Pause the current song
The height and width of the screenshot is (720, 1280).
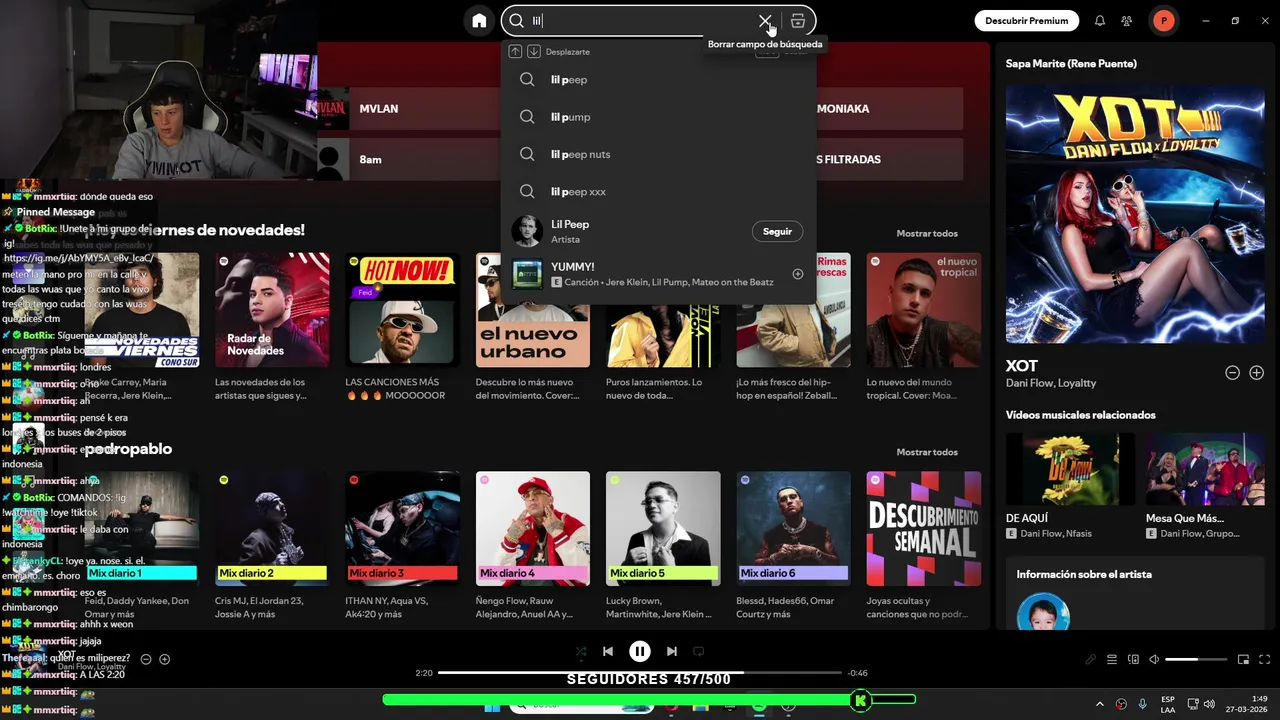pos(640,651)
